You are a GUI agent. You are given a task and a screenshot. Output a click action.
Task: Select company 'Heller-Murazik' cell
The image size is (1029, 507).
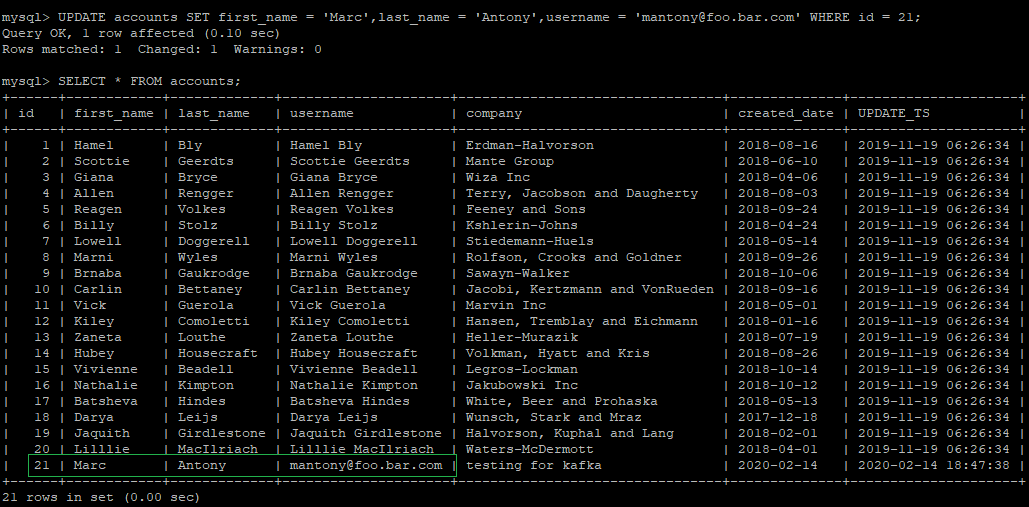pos(522,337)
